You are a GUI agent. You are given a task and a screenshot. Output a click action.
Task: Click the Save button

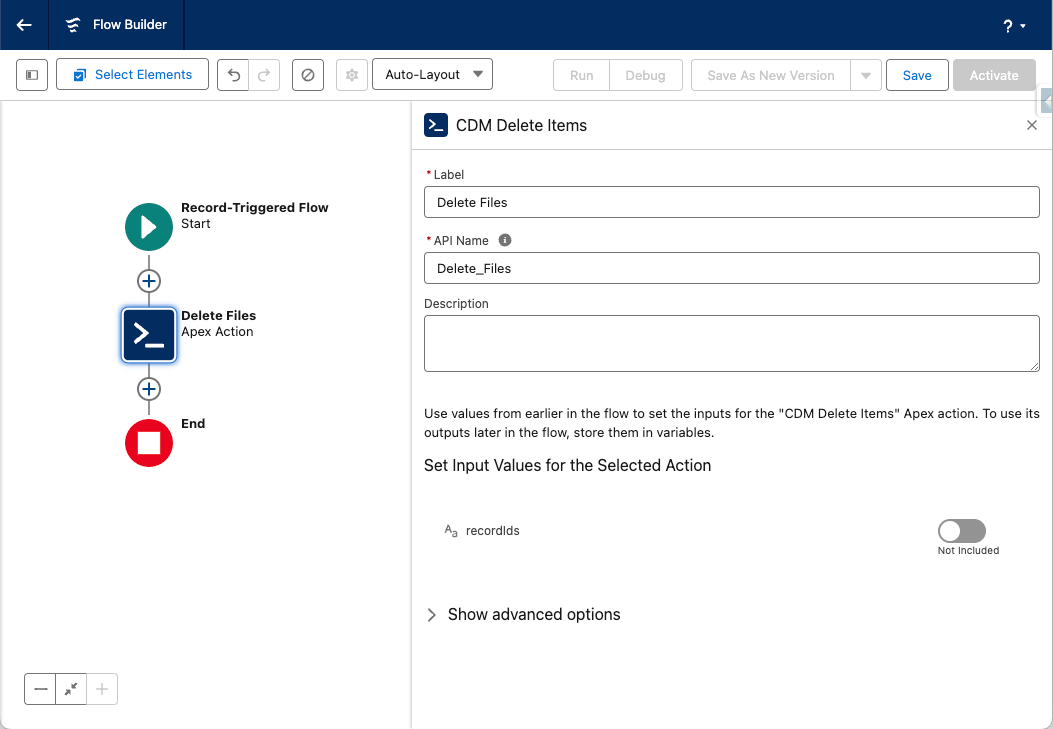click(x=916, y=75)
